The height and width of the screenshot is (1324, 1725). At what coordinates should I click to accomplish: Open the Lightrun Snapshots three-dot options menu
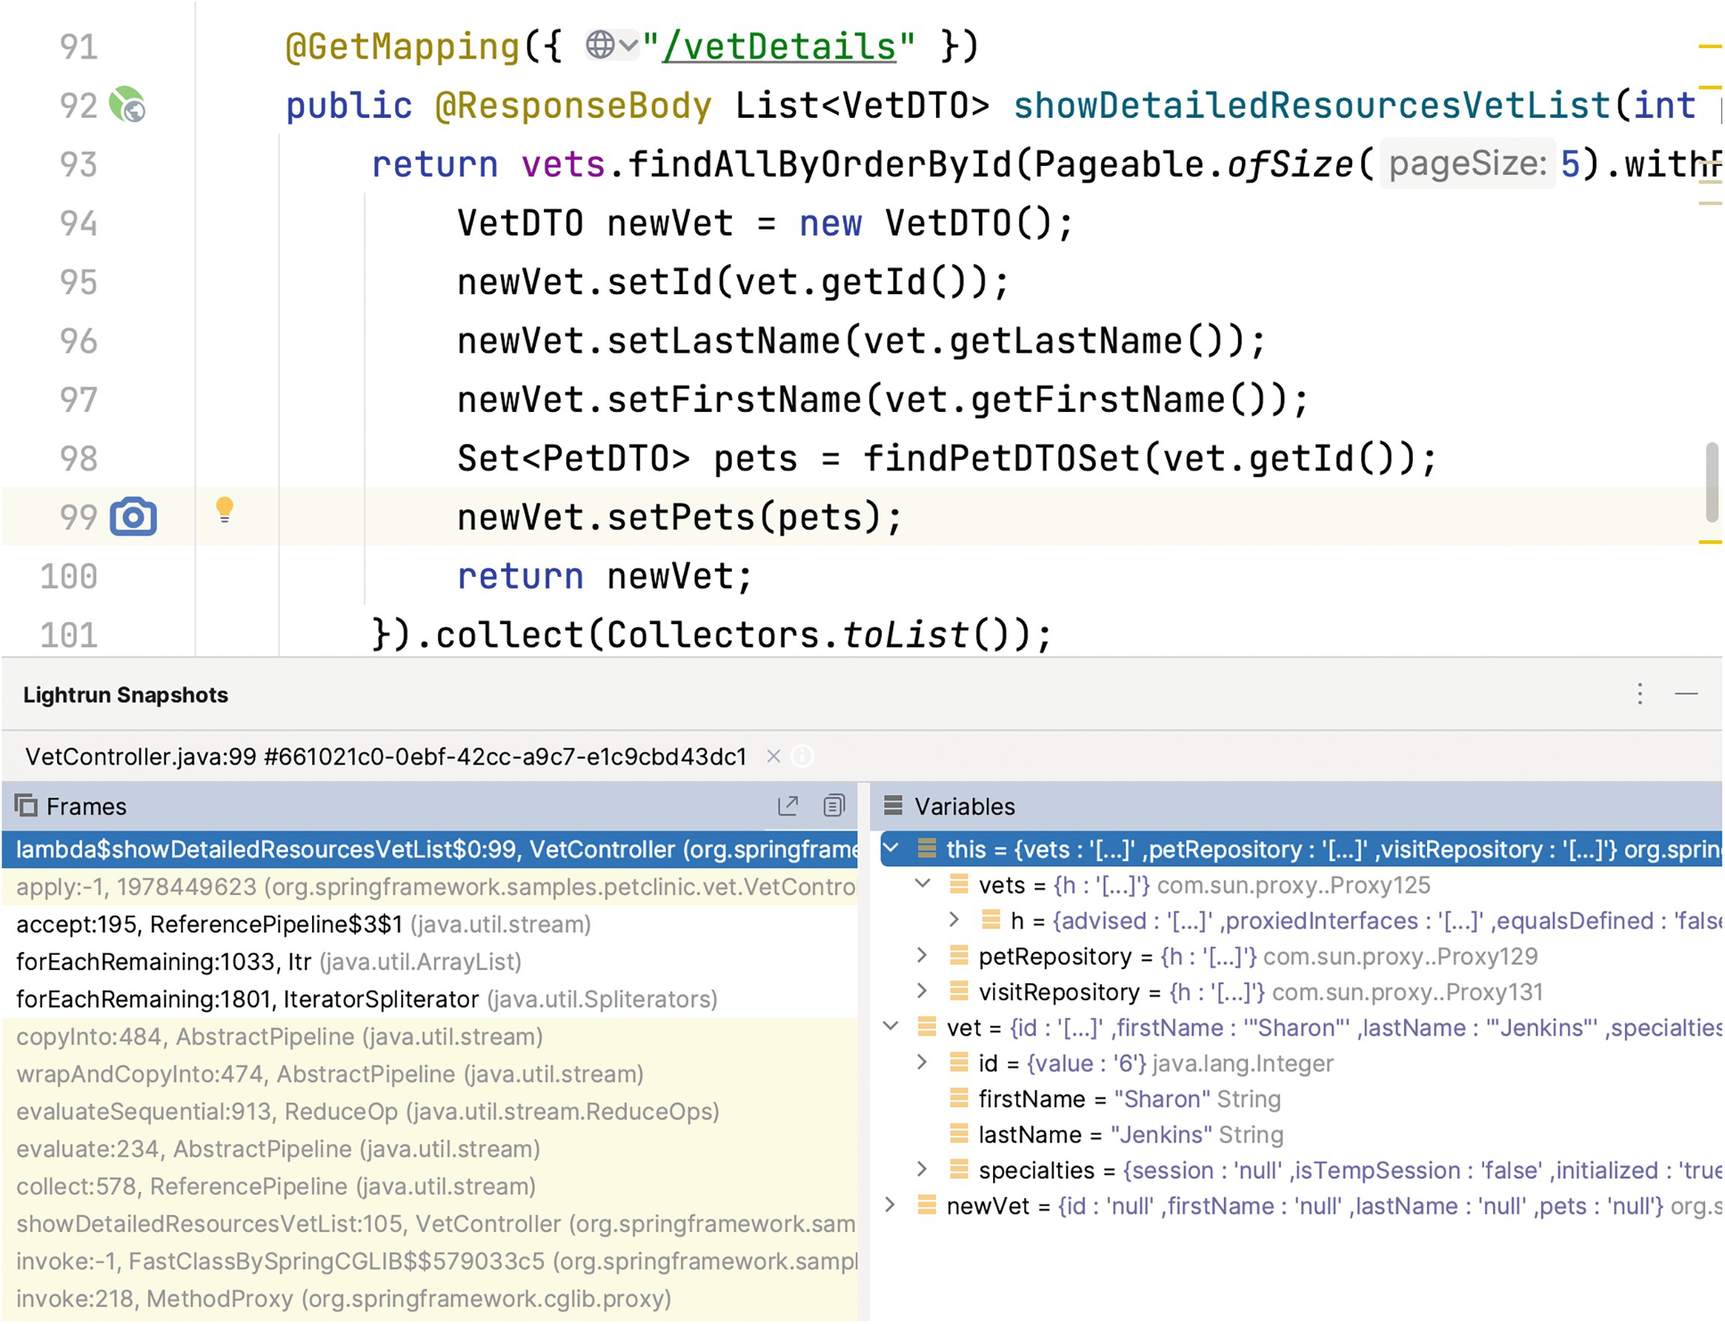(x=1640, y=694)
